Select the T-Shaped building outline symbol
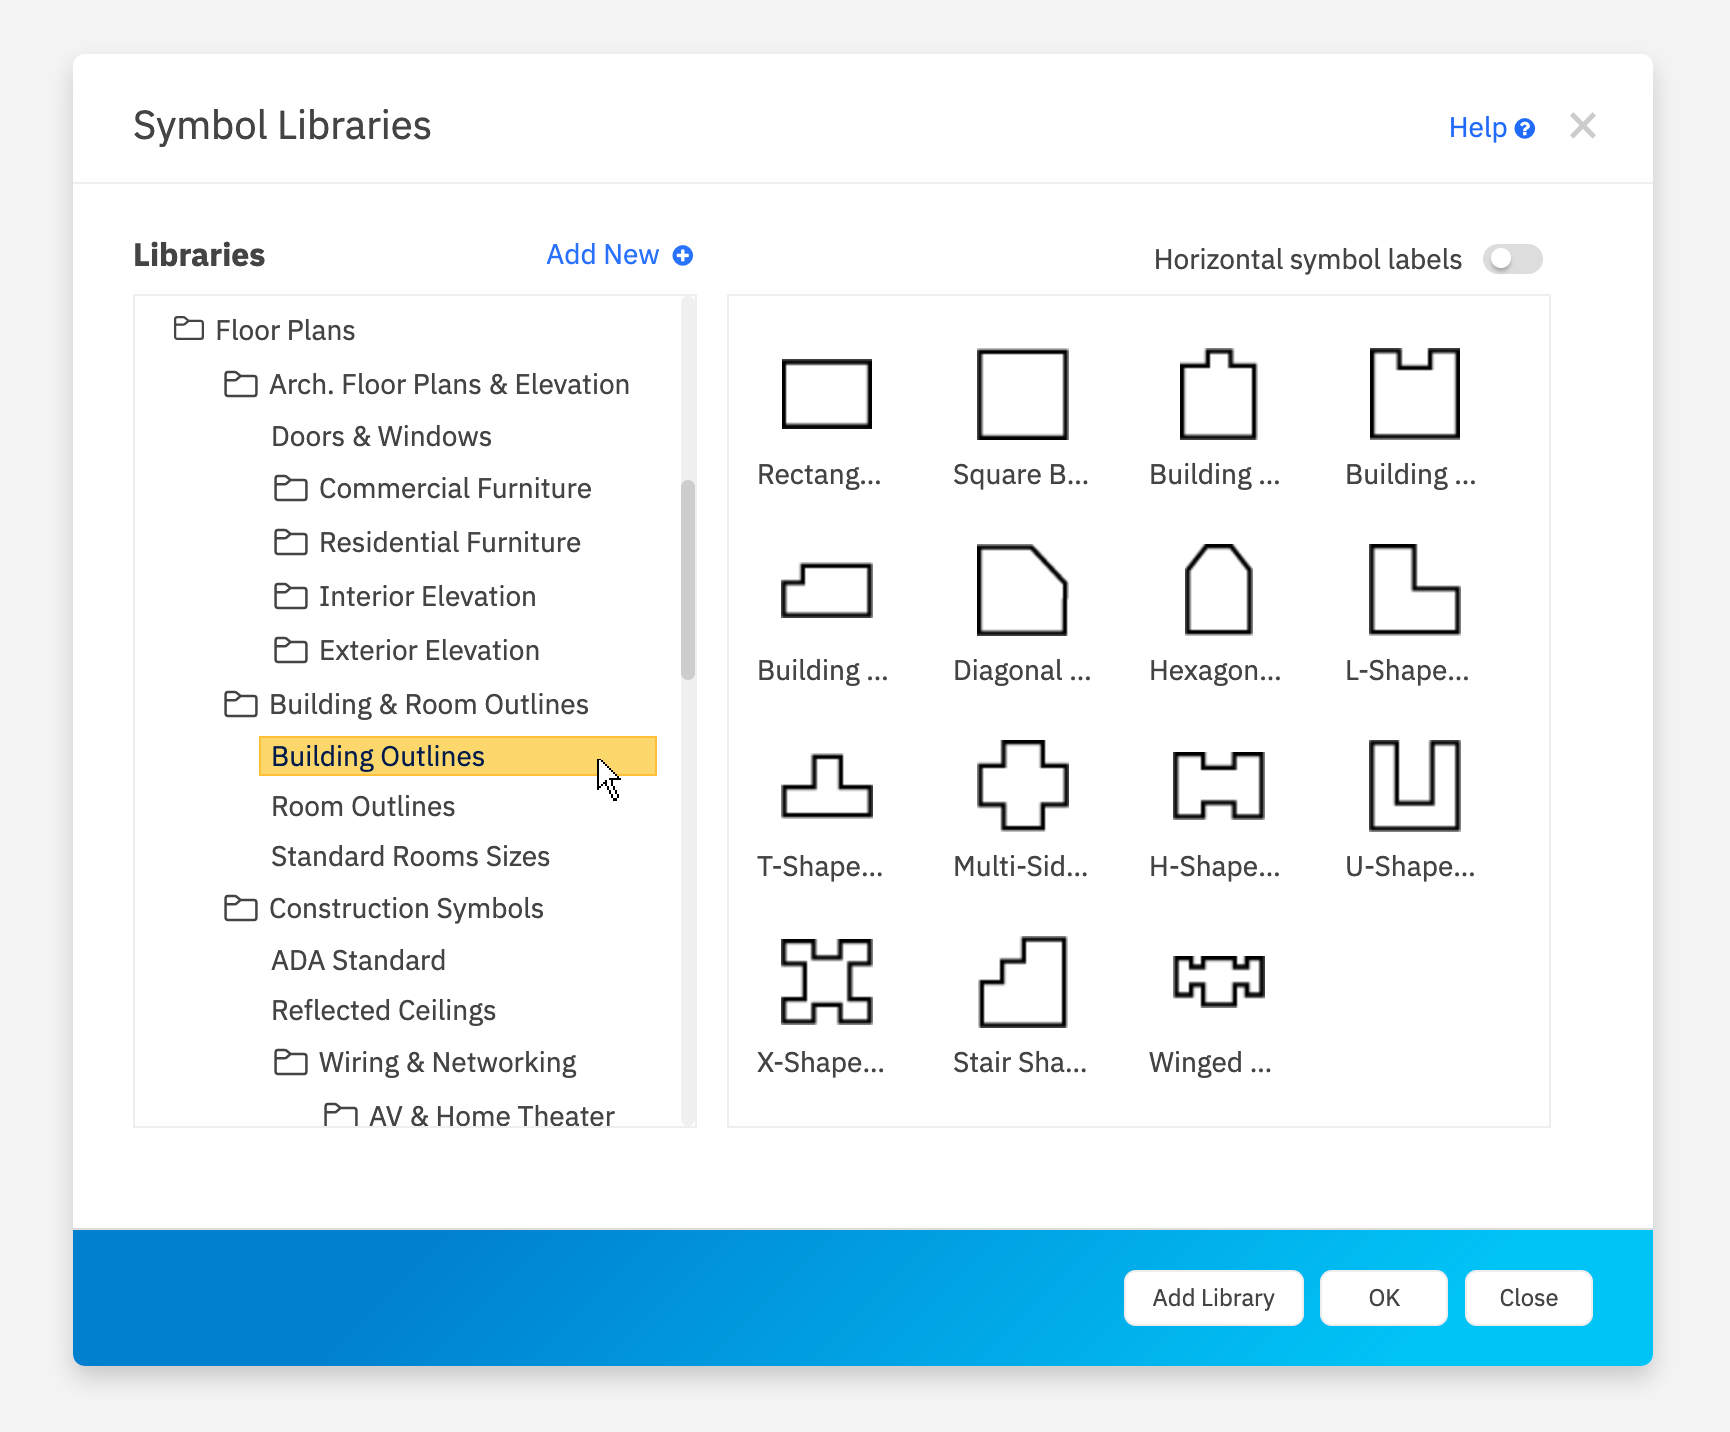 (825, 786)
